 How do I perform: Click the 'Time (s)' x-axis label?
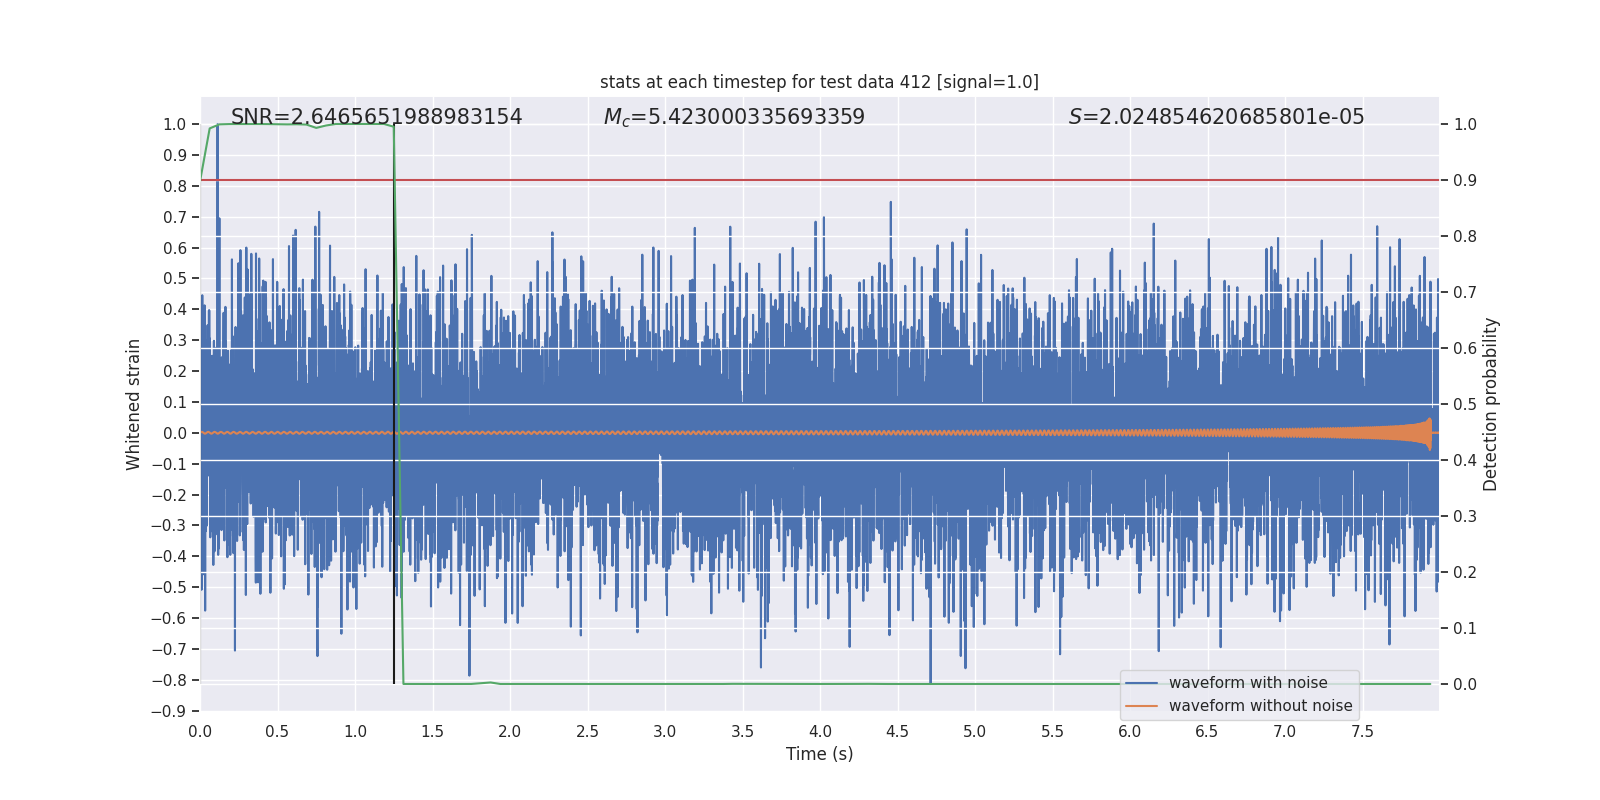pos(819,754)
